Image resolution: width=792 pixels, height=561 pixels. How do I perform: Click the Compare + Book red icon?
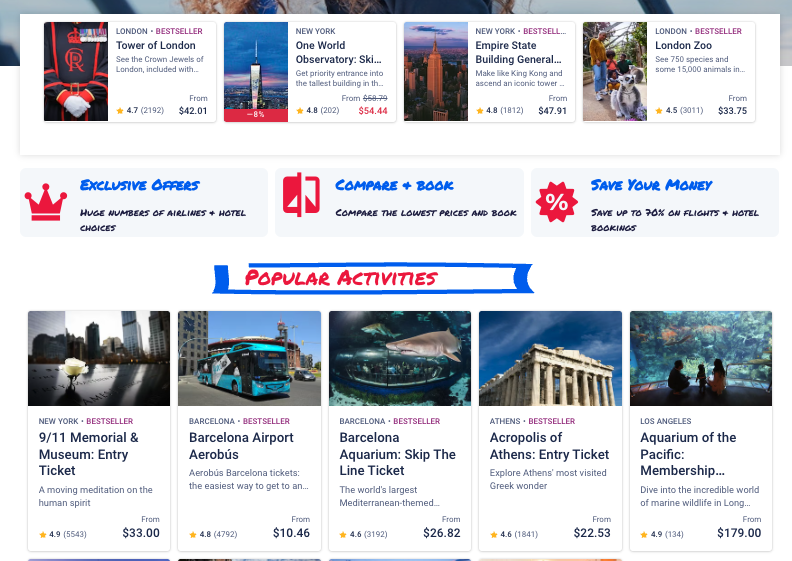[x=301, y=194]
